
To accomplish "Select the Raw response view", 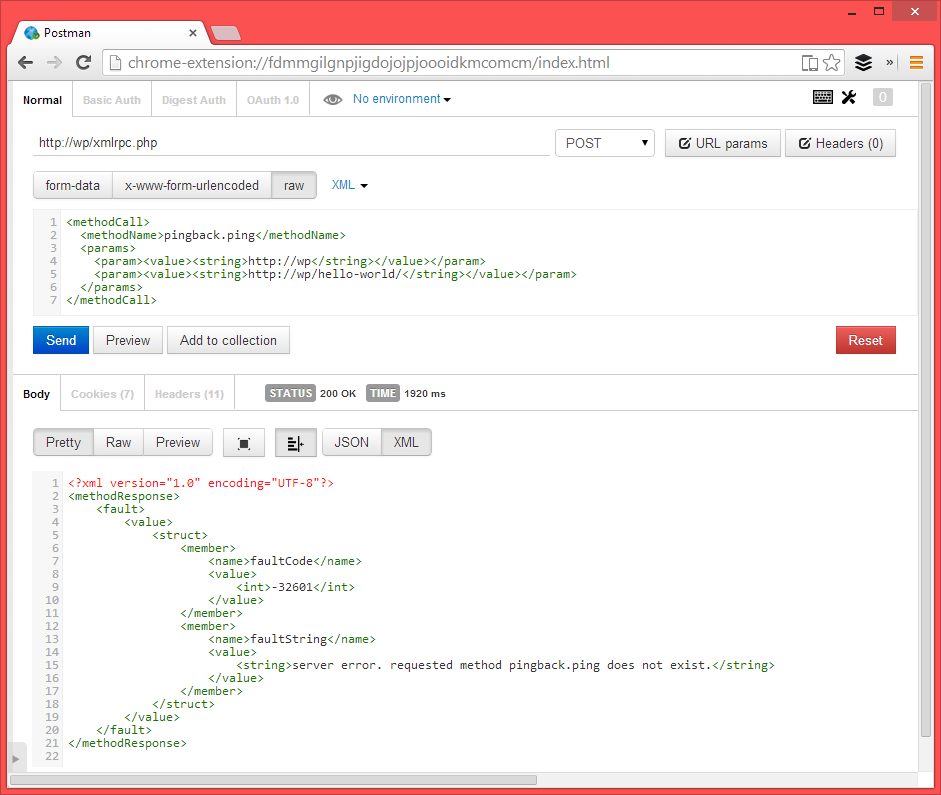I will 118,443.
